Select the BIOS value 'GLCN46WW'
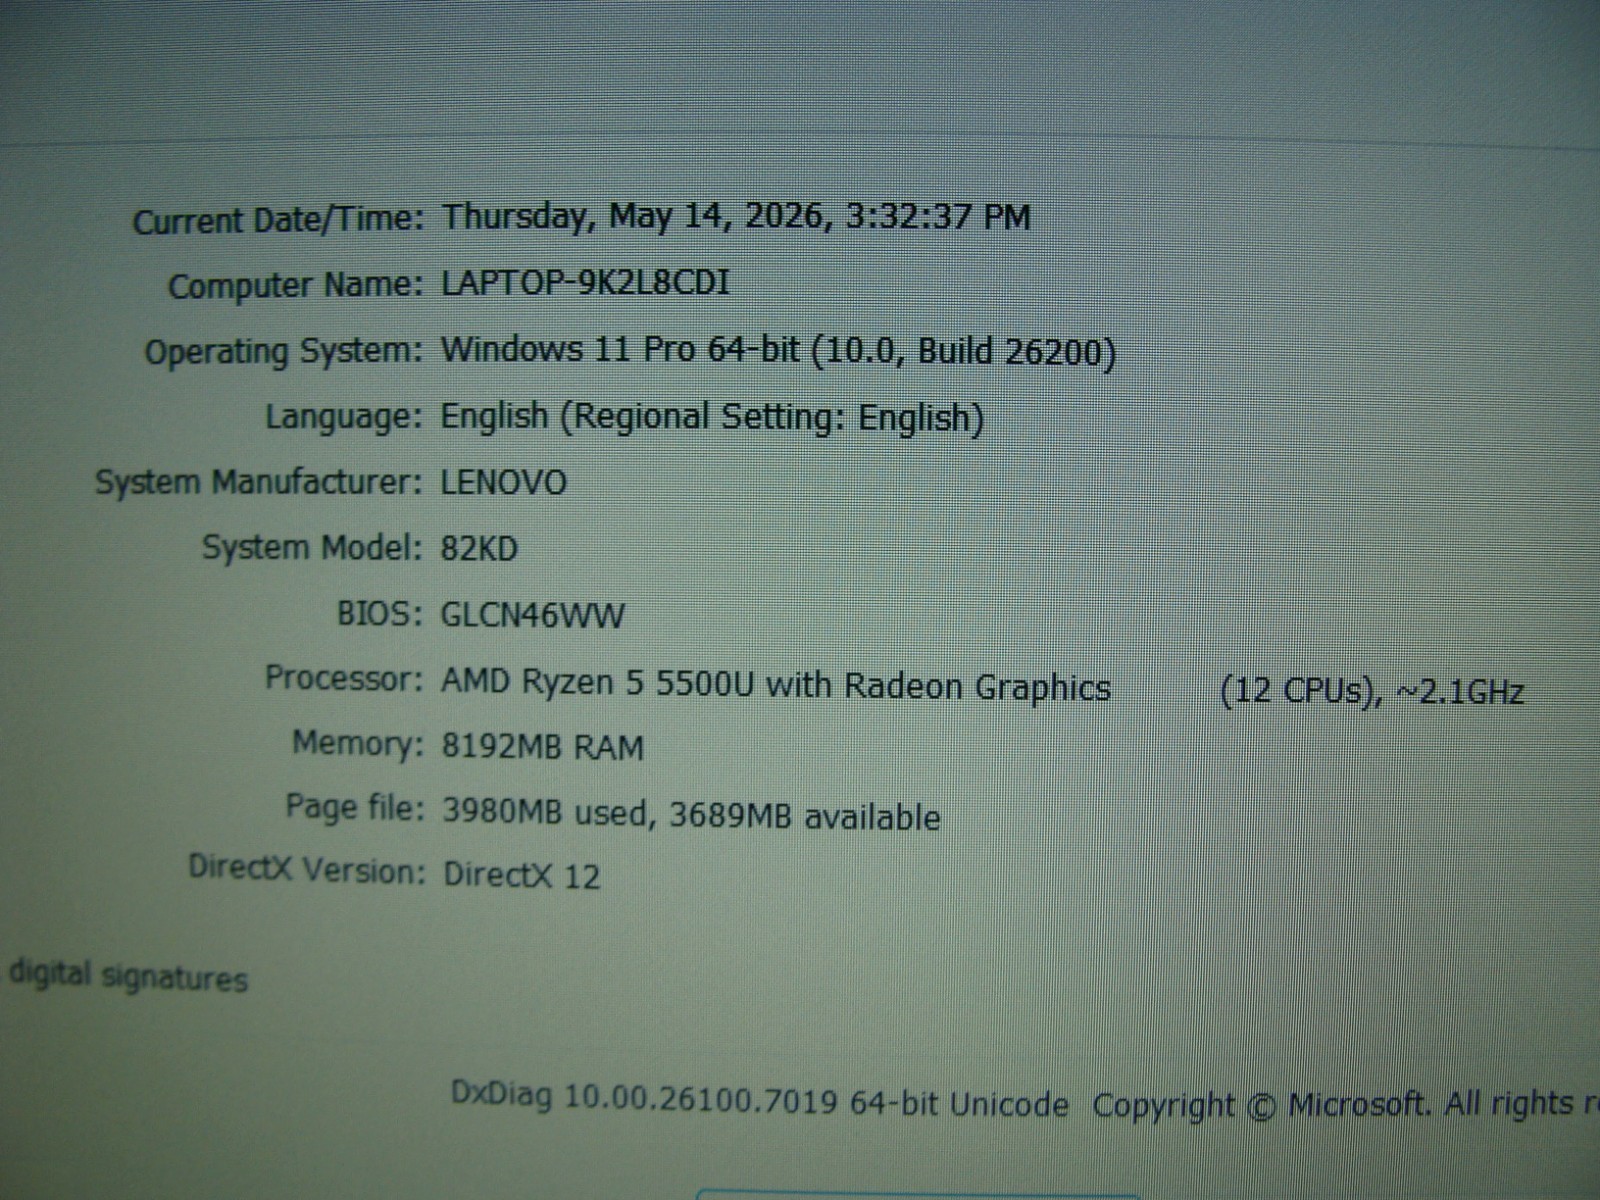 click(x=533, y=614)
